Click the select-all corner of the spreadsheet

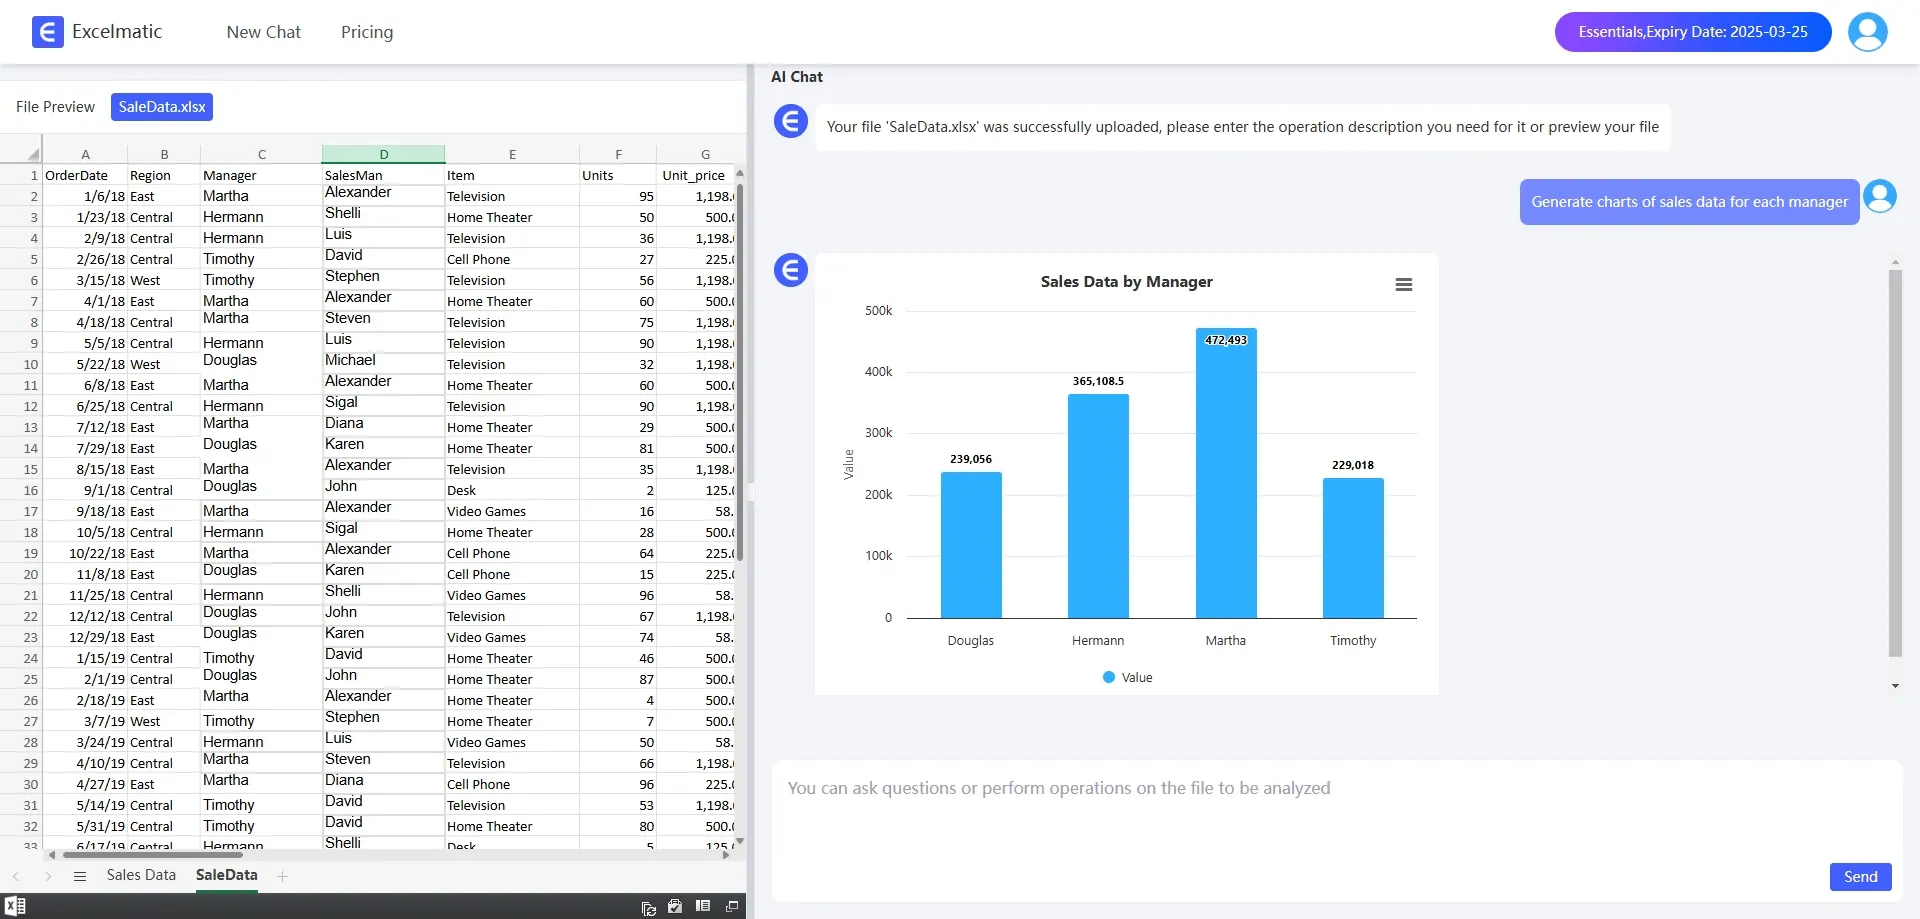click(32, 154)
